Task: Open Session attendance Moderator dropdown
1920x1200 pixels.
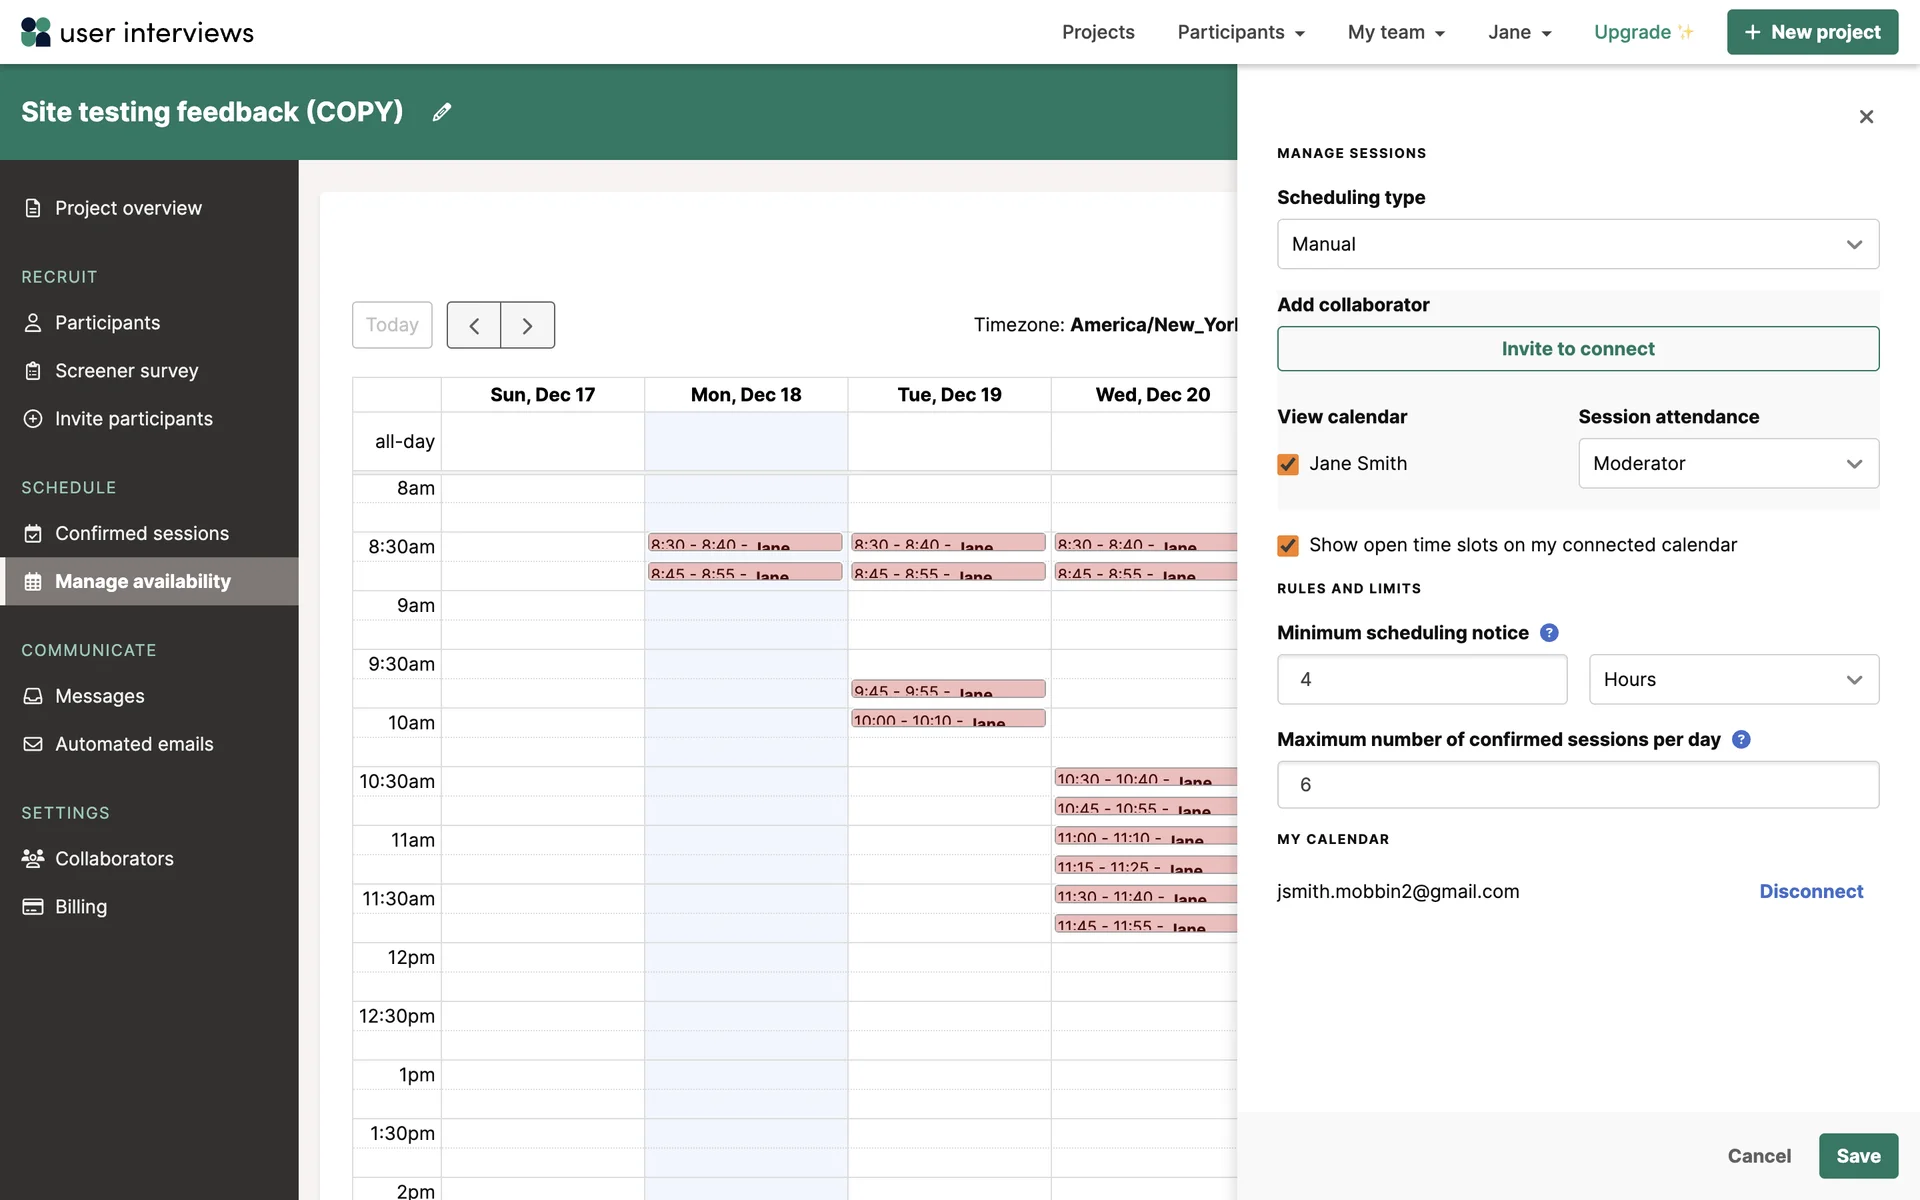Action: click(1727, 464)
